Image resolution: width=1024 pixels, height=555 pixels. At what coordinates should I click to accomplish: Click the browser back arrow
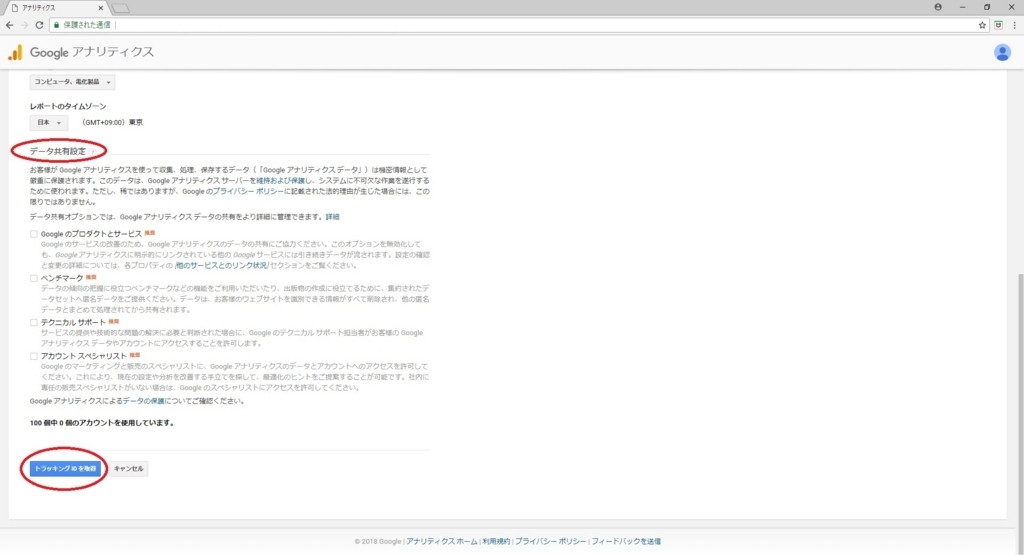[9, 25]
